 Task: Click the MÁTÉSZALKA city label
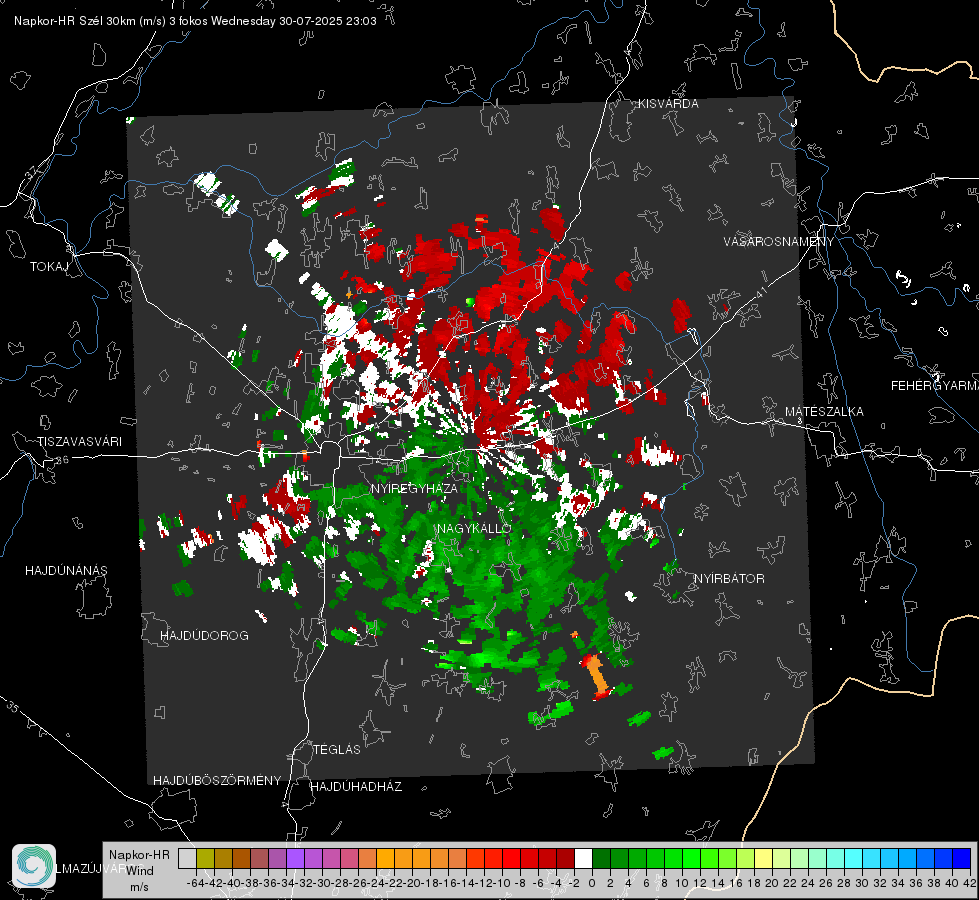pyautogui.click(x=824, y=412)
